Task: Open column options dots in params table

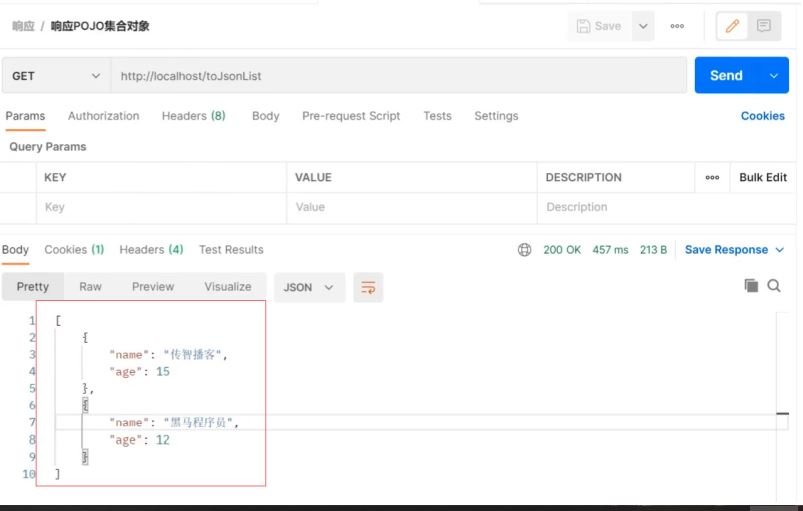Action: point(712,178)
